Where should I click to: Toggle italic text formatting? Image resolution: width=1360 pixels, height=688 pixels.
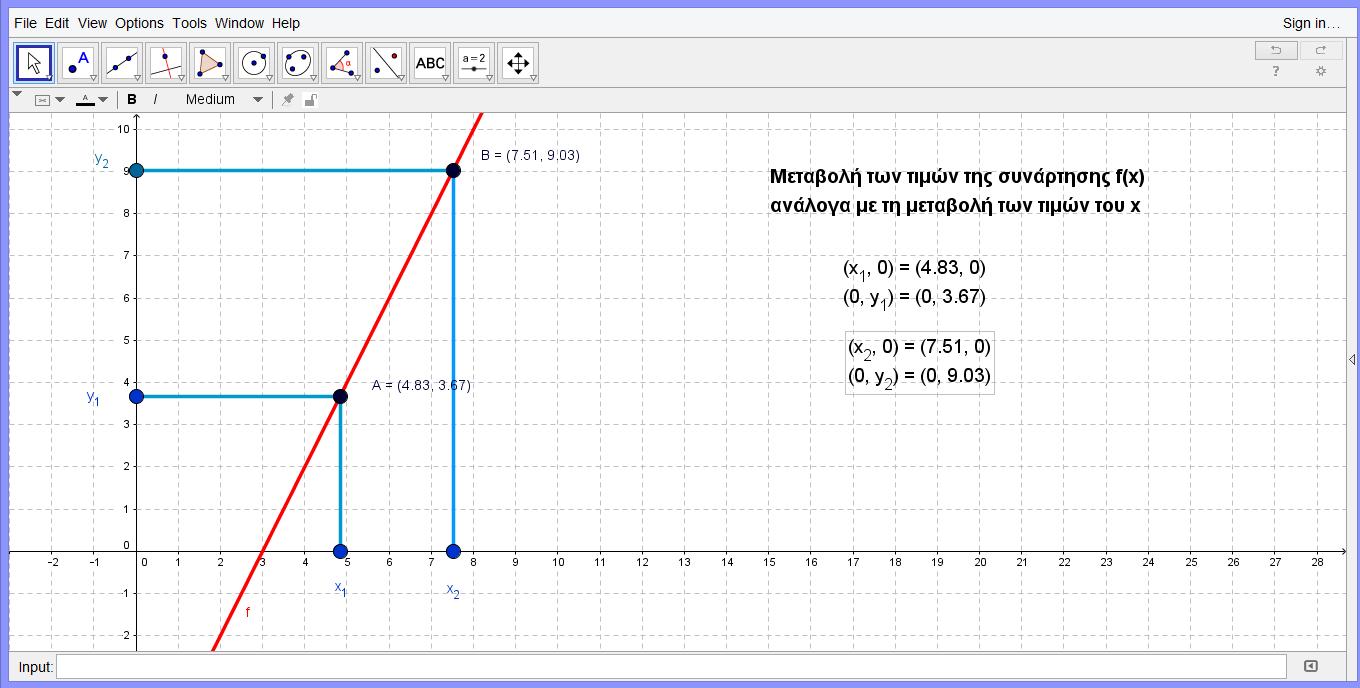155,99
